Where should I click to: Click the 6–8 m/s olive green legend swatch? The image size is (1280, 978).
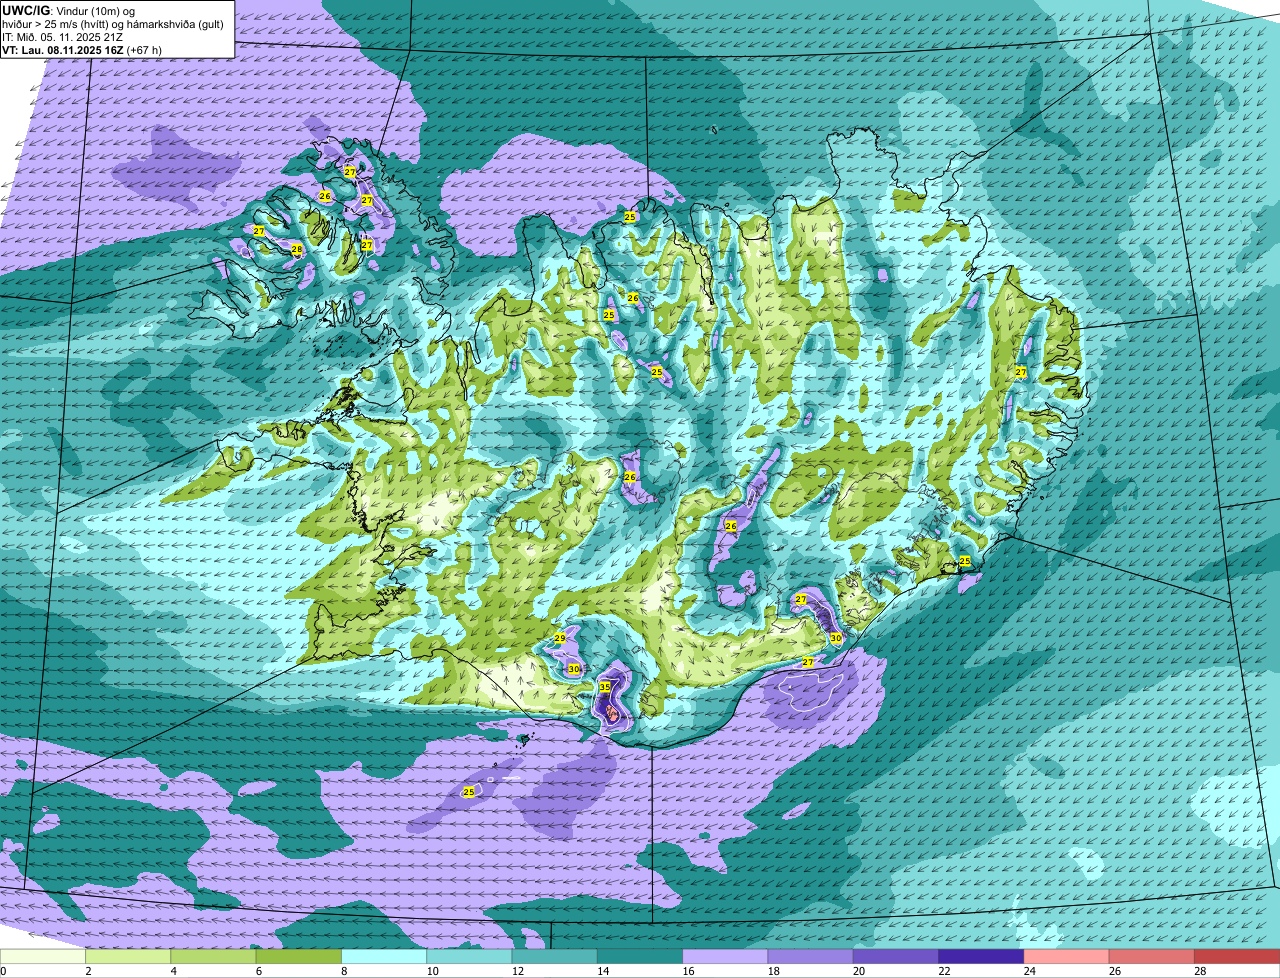point(299,957)
